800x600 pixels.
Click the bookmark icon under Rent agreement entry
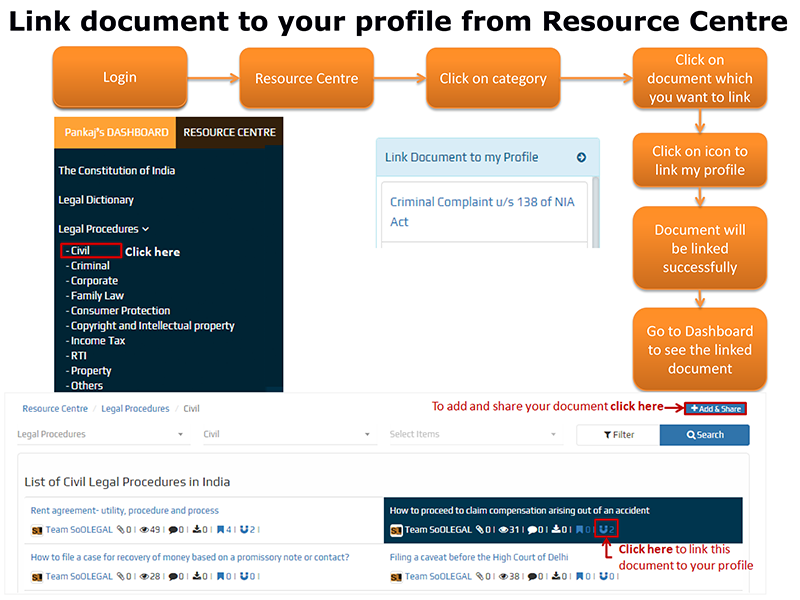point(220,530)
